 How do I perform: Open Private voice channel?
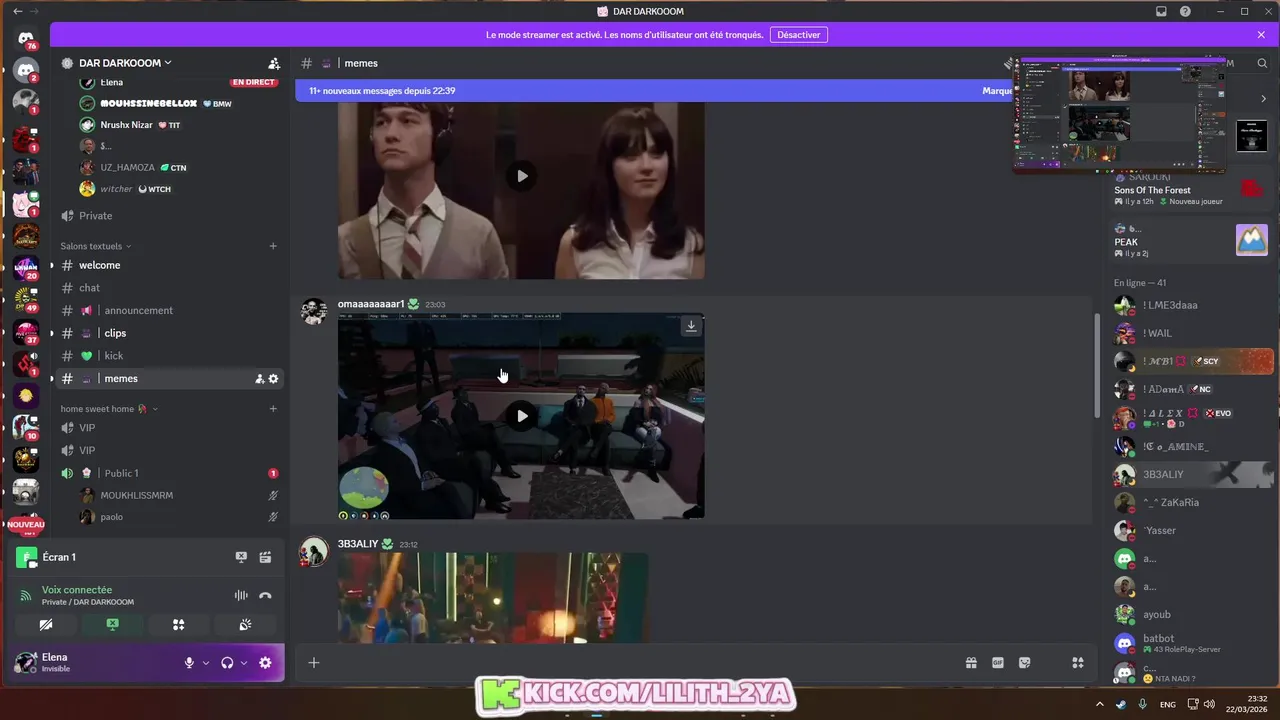[167, 216]
